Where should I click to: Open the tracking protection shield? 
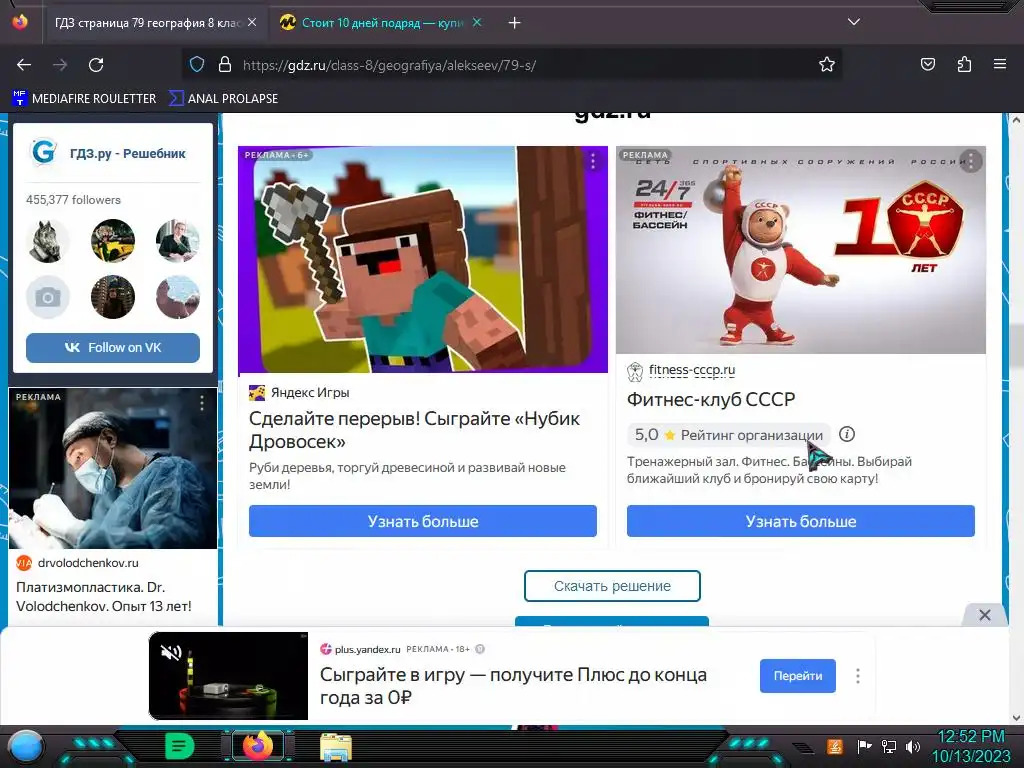tap(197, 65)
